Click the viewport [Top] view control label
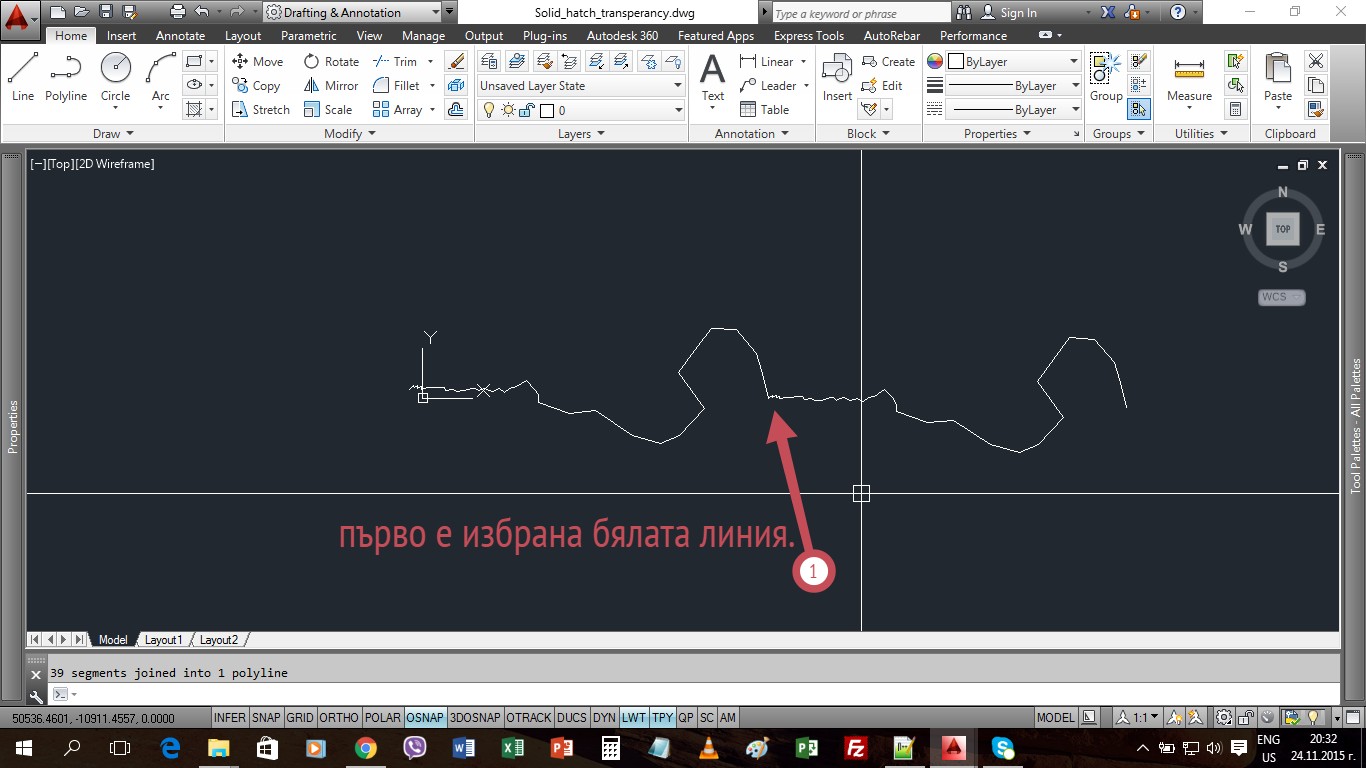The width and height of the screenshot is (1366, 768). 60,163
